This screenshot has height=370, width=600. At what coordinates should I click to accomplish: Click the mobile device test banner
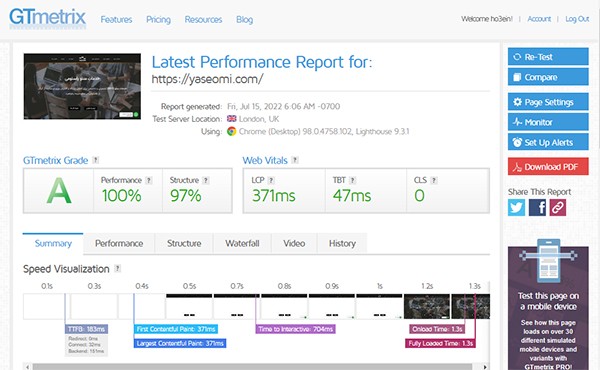[x=548, y=306]
